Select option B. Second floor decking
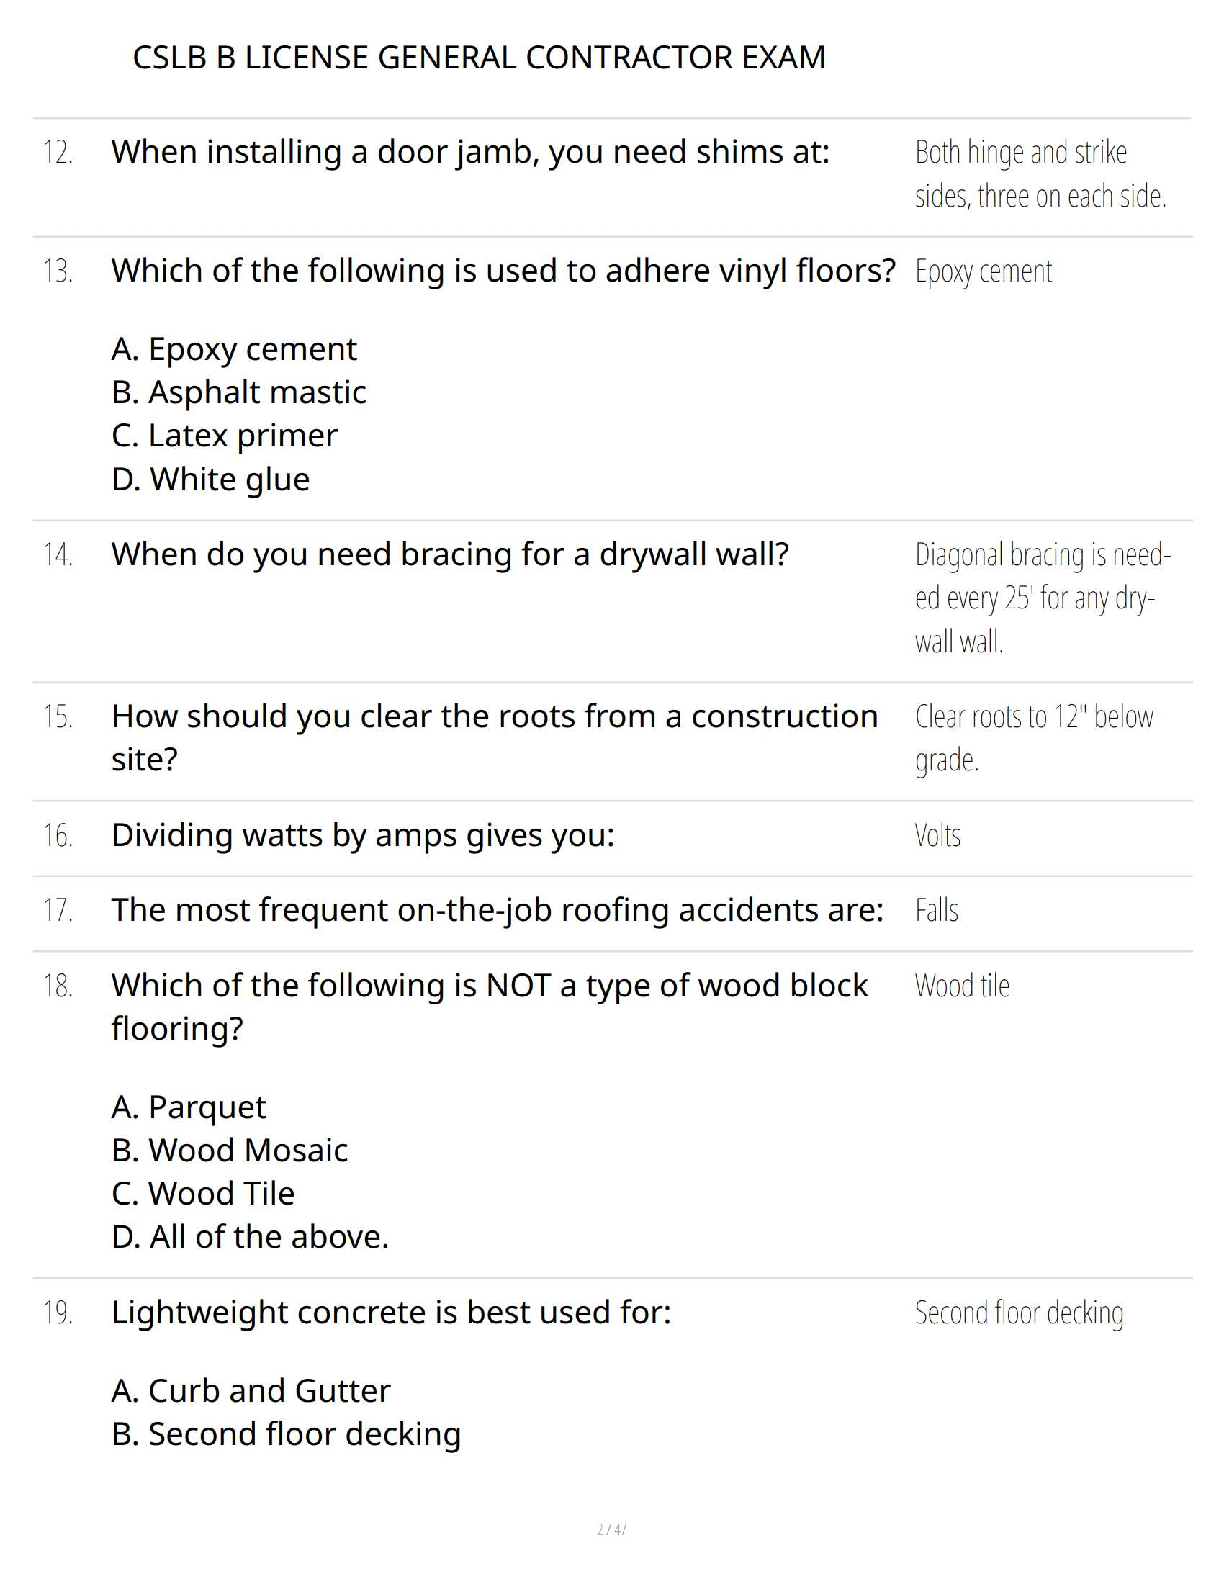Image resolution: width=1224 pixels, height=1584 pixels. (286, 1434)
